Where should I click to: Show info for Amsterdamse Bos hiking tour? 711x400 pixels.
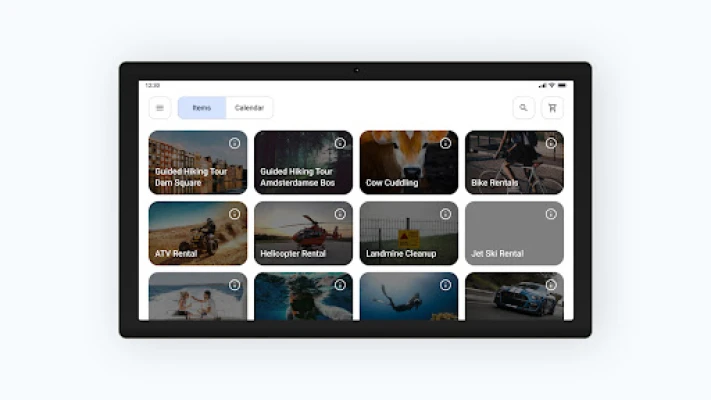pyautogui.click(x=340, y=143)
